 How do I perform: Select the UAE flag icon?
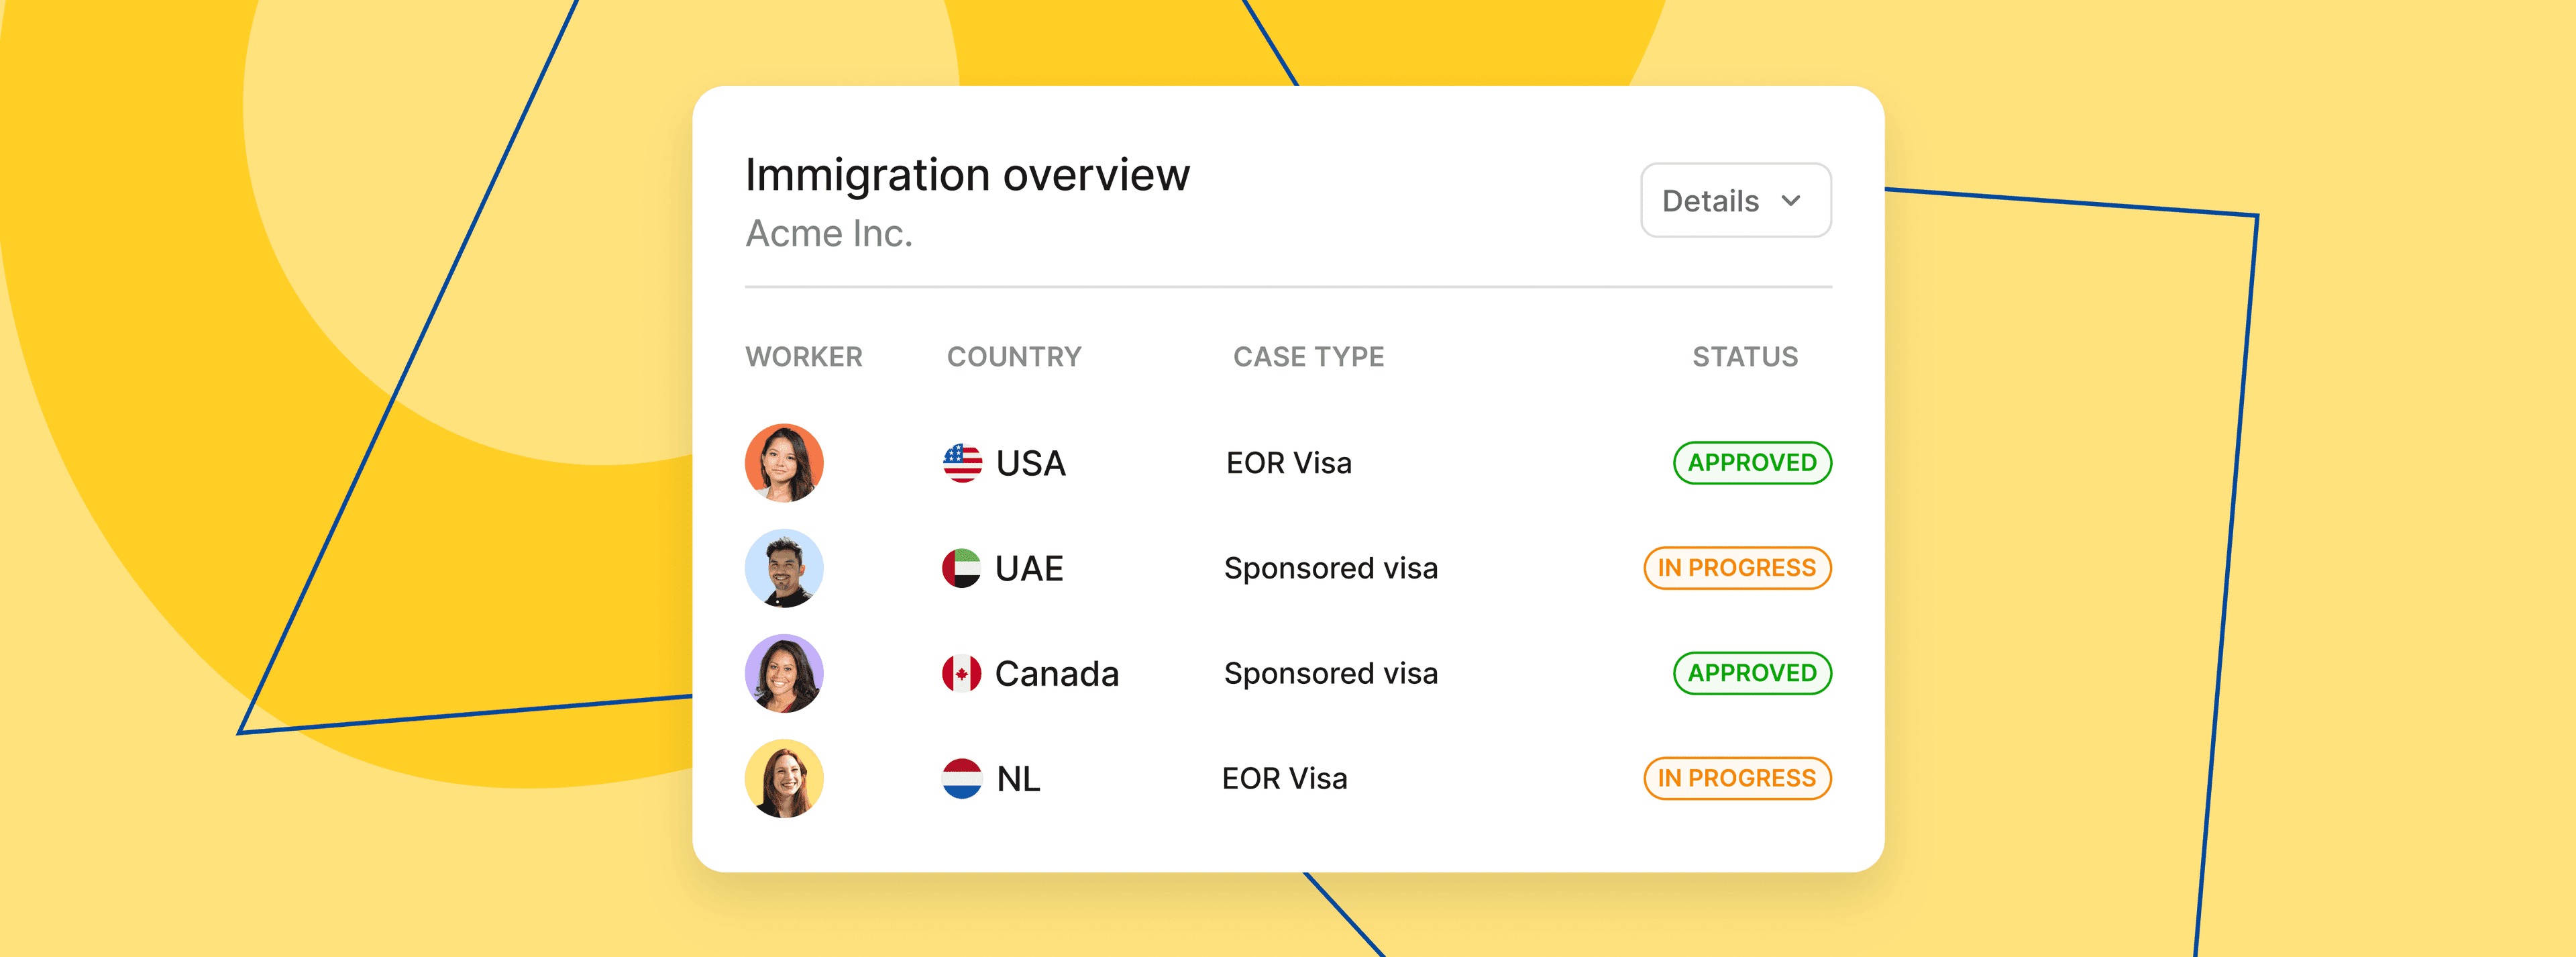pyautogui.click(x=961, y=568)
